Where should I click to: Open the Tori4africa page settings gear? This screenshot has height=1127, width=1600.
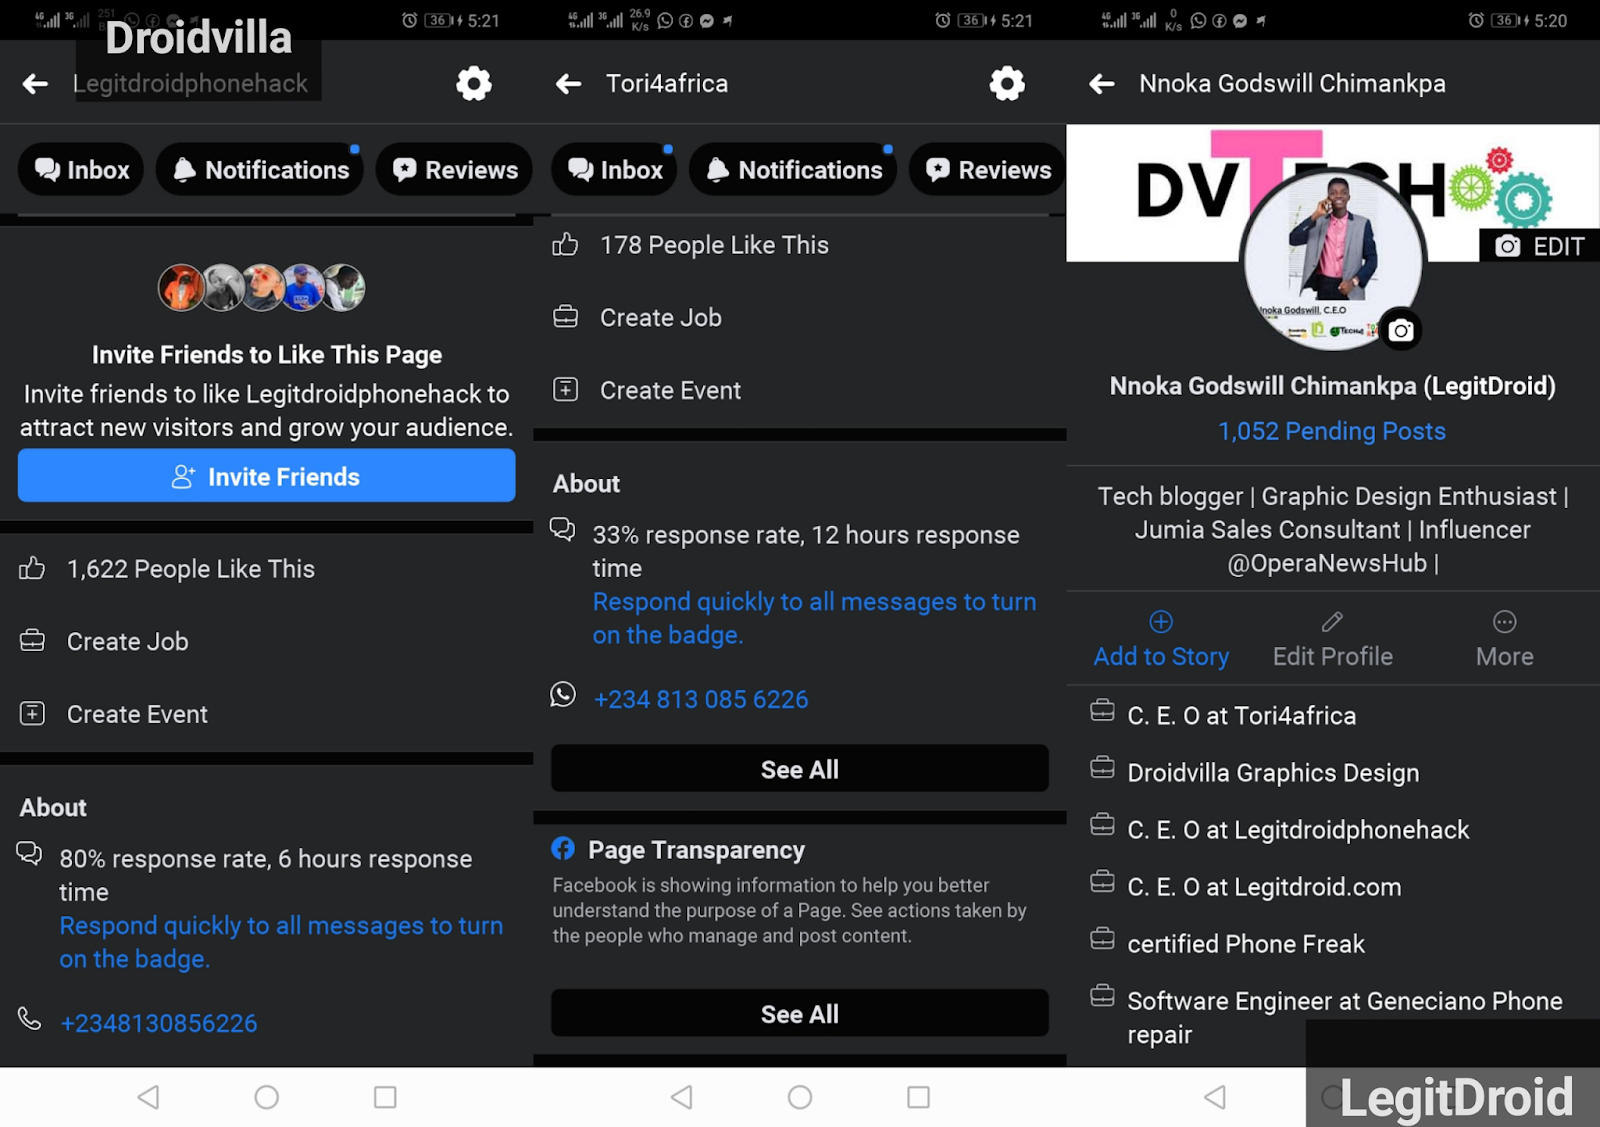[1007, 84]
